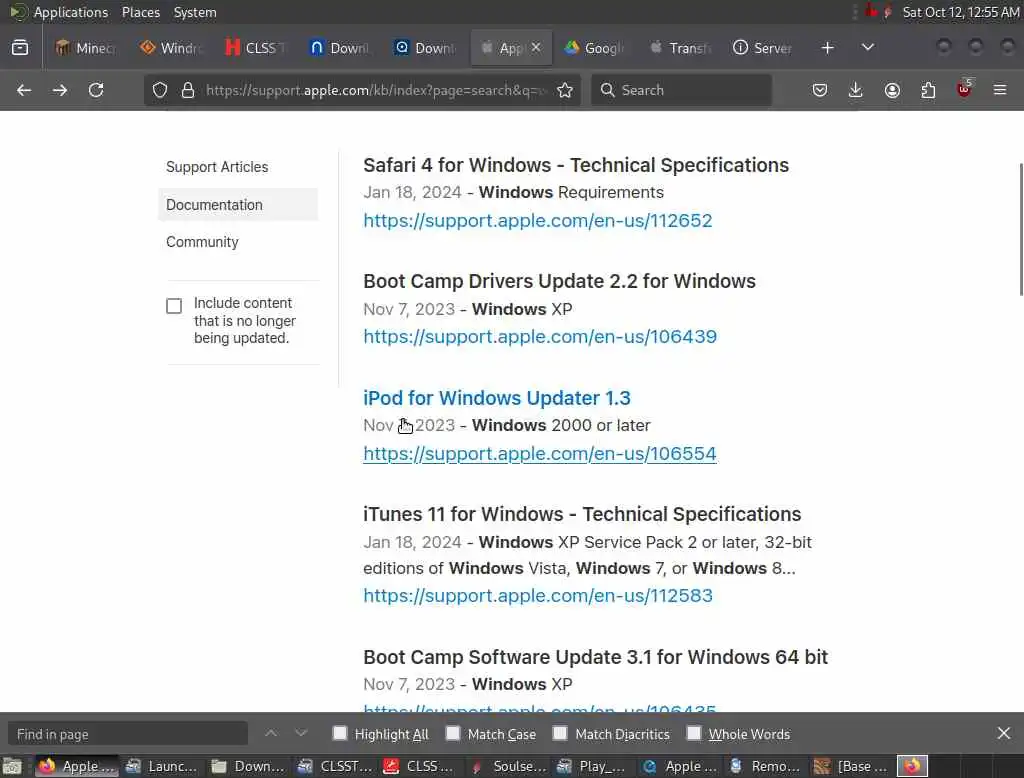Image resolution: width=1024 pixels, height=778 pixels.
Task: Open the Places menu
Action: pos(141,12)
